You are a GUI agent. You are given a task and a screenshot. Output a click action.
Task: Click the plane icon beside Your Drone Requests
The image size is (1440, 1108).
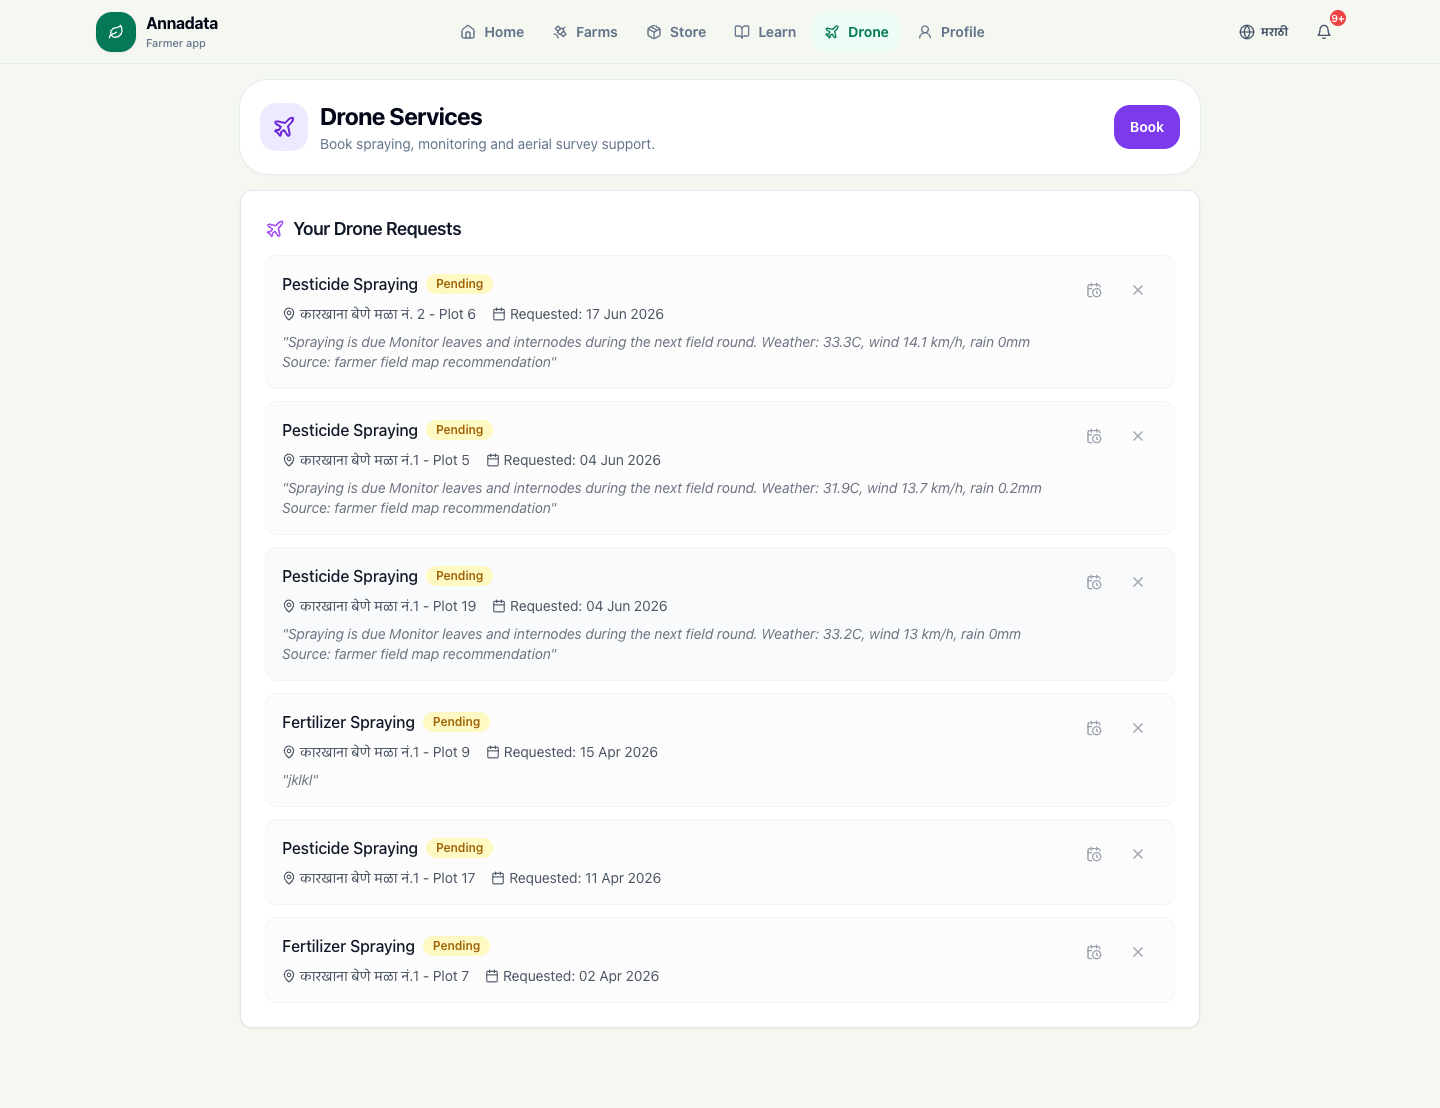(275, 229)
